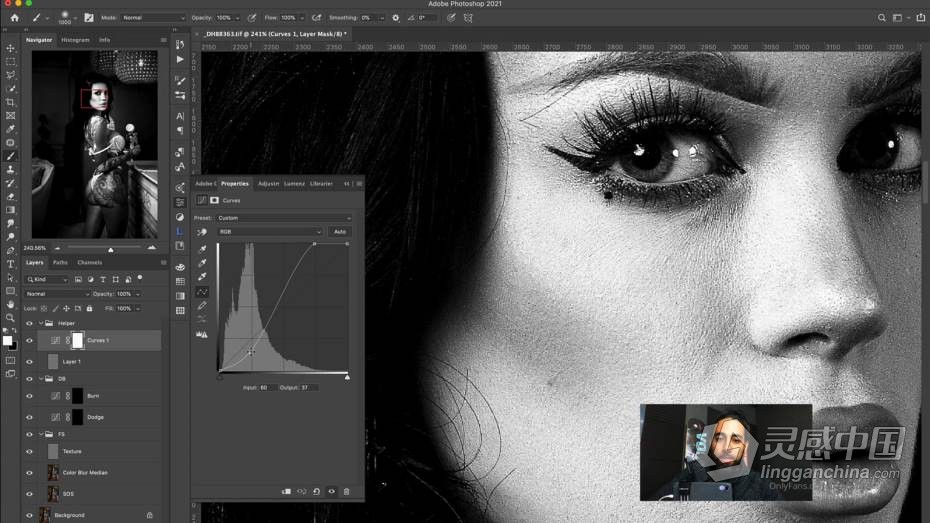Reset Curves to adjustment defaults
This screenshot has width=930, height=523.
(316, 492)
